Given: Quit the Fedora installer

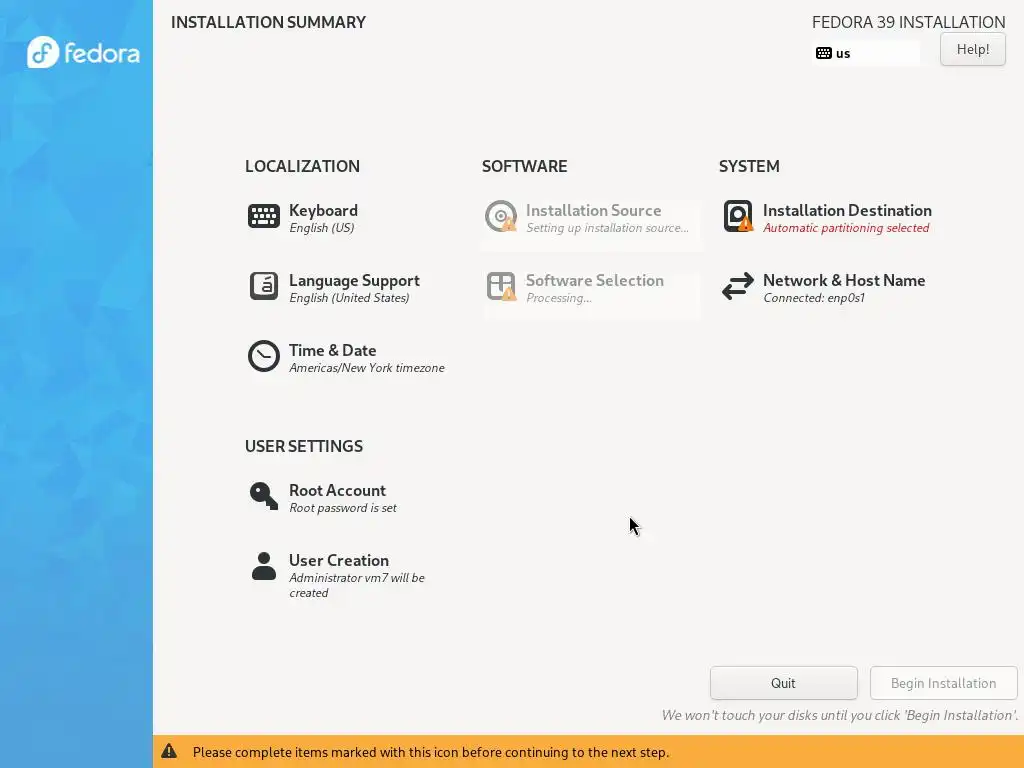Looking at the screenshot, I should (x=783, y=683).
